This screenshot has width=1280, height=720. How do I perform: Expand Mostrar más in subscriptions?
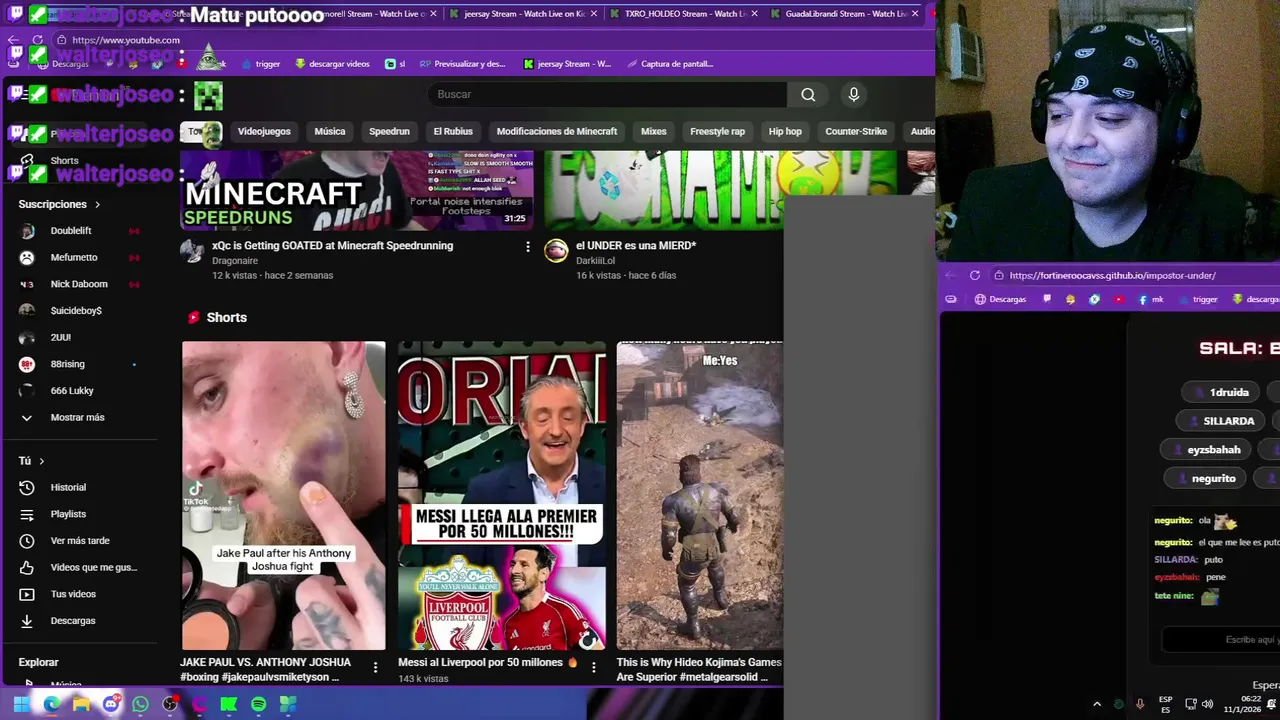pyautogui.click(x=77, y=417)
